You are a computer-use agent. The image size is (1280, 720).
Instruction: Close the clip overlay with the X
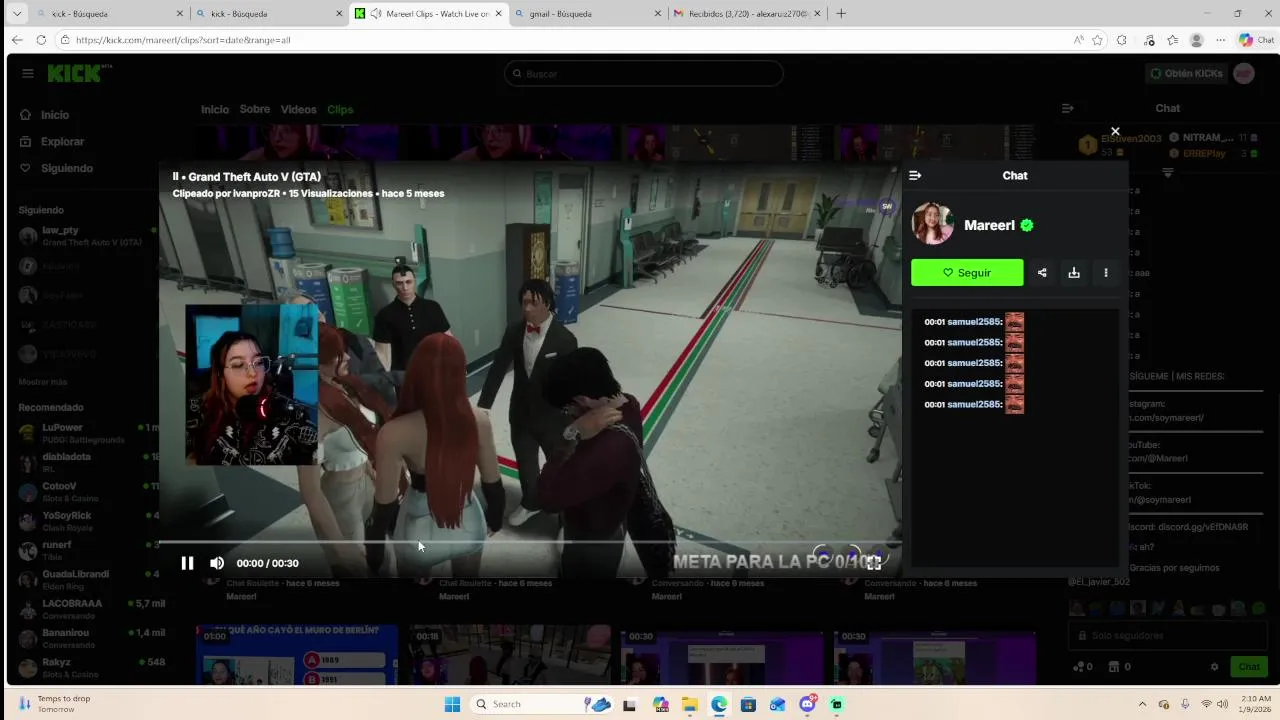(1115, 131)
